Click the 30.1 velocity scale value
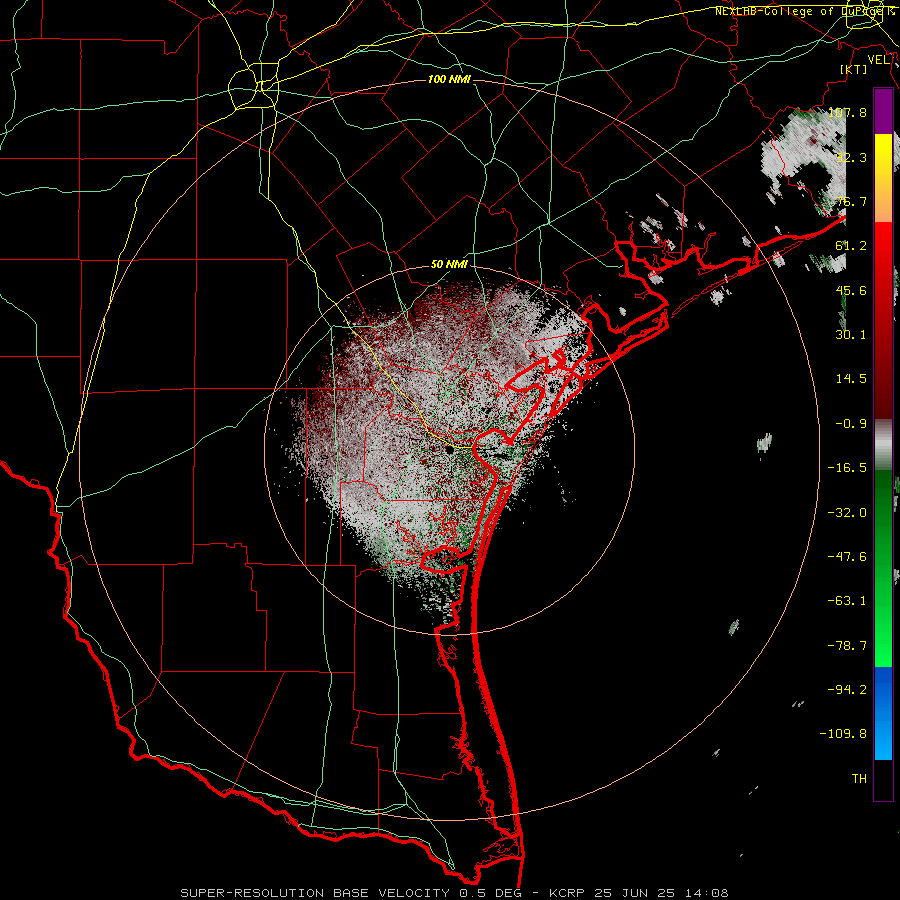 (851, 335)
